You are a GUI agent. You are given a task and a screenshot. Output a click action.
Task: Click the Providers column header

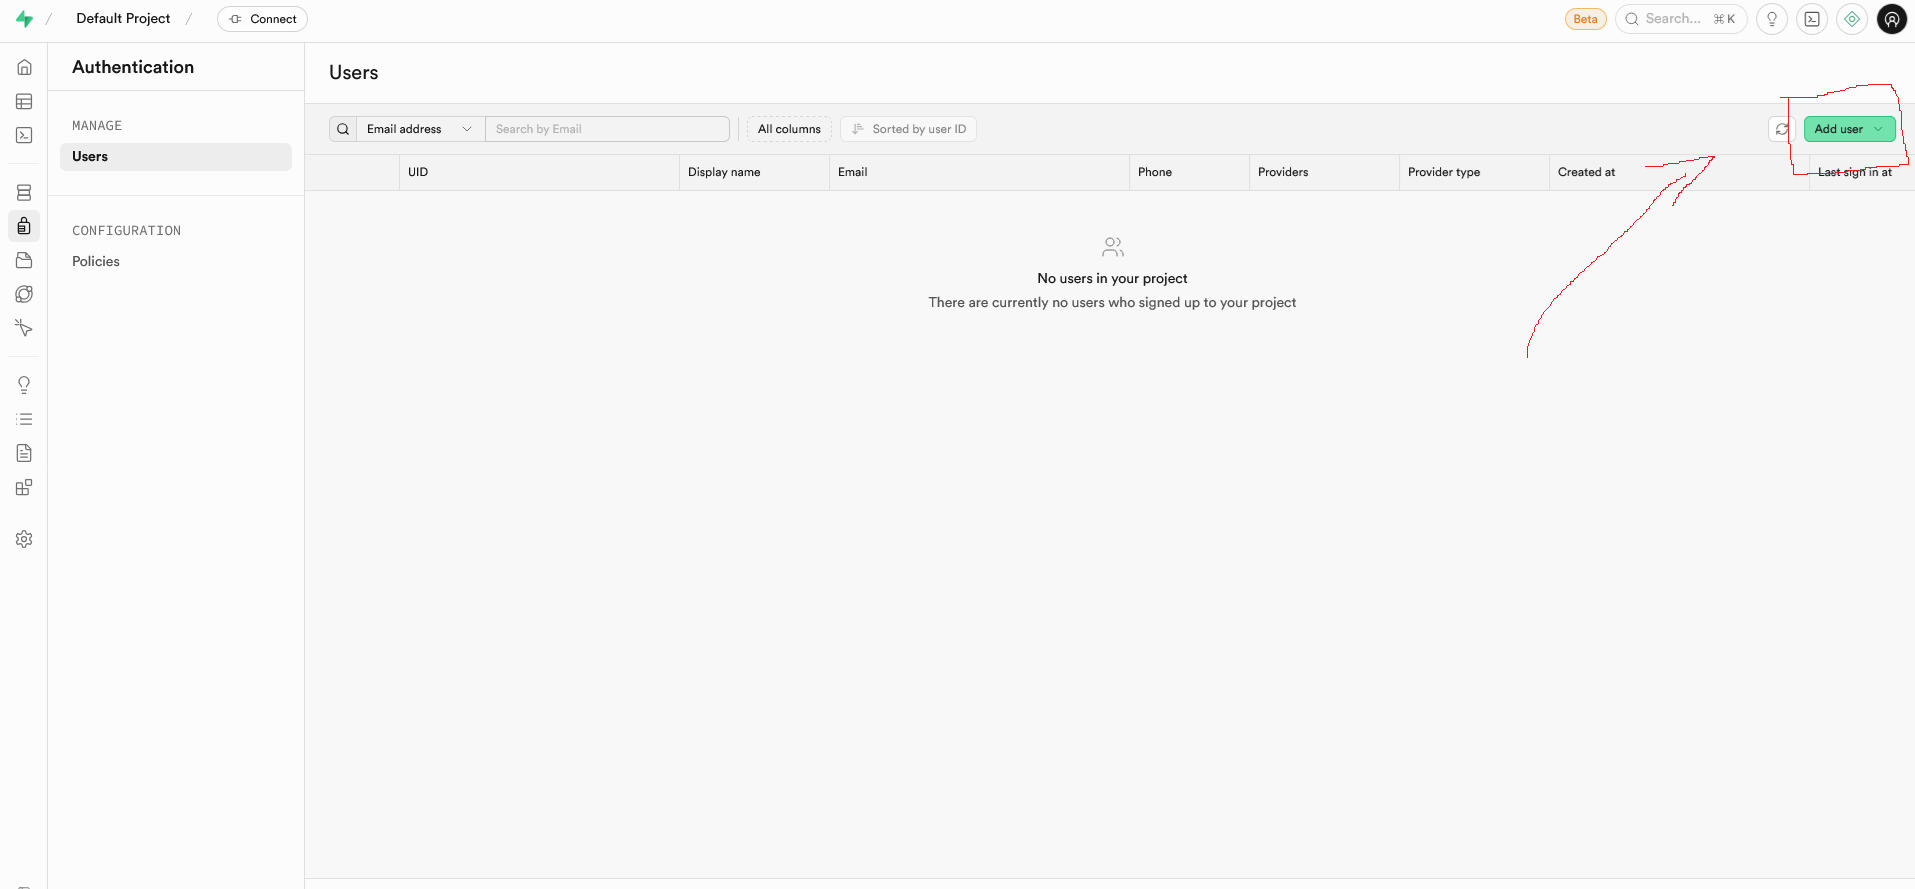pyautogui.click(x=1324, y=172)
